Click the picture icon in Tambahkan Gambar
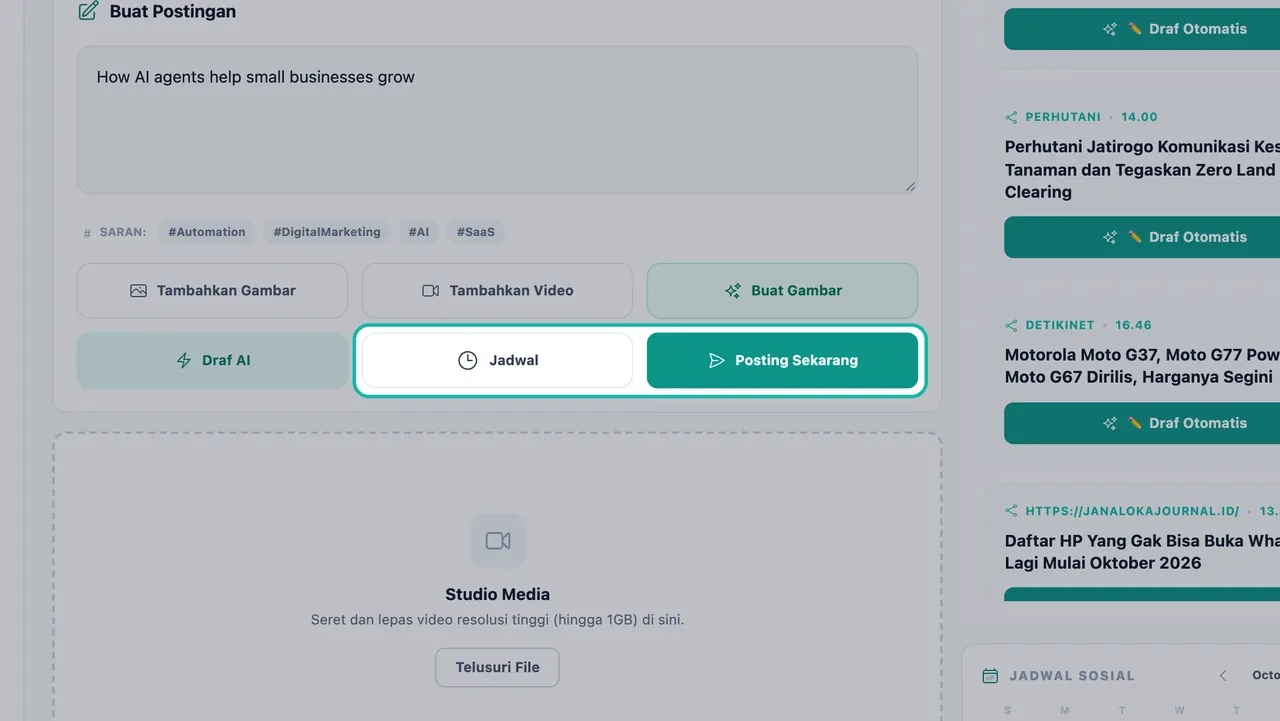 [x=138, y=291]
